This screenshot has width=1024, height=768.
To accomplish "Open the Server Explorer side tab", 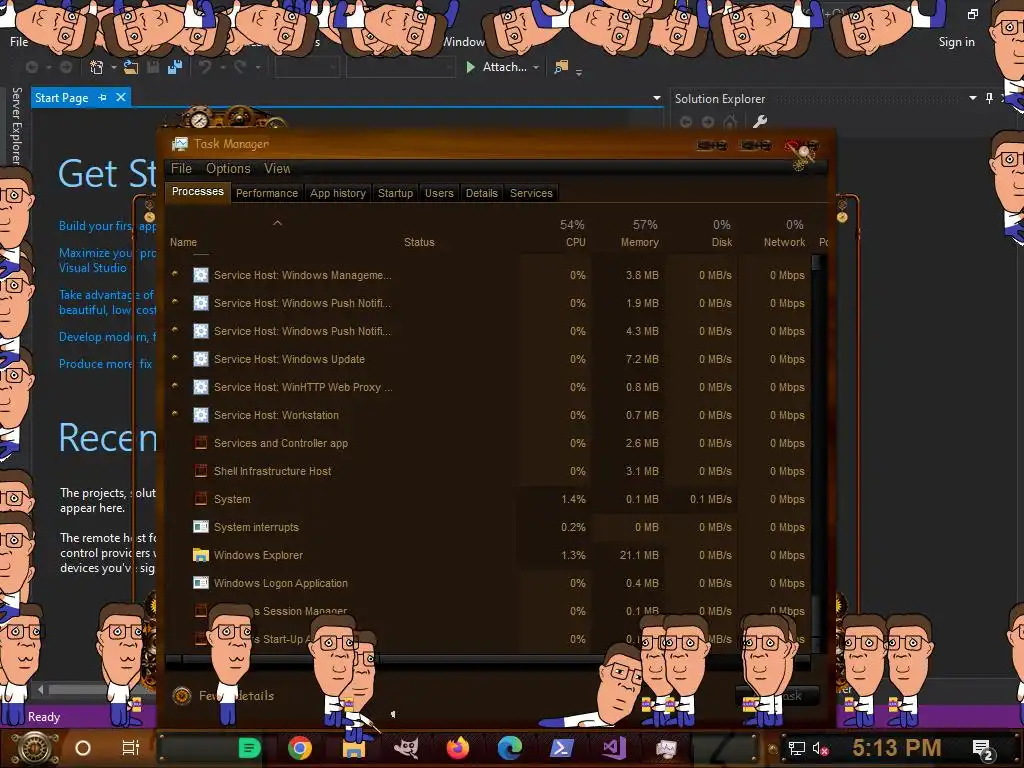I will [17, 125].
